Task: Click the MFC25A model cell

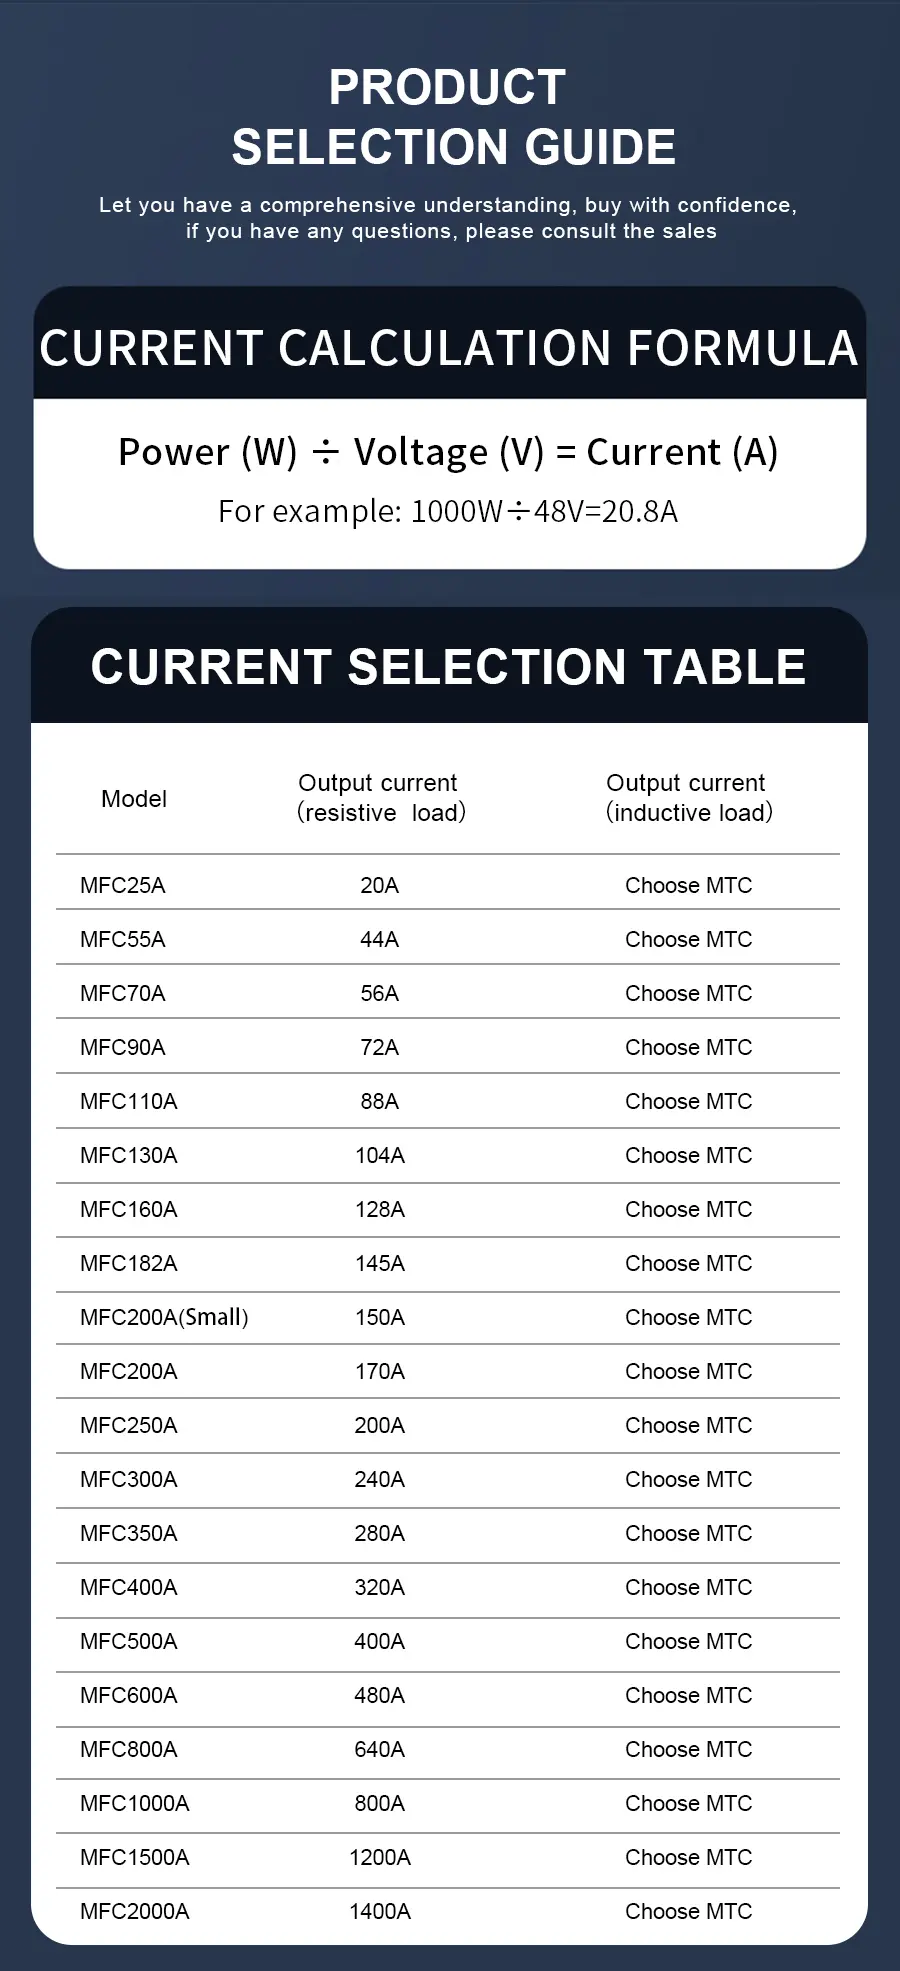Action: 123,885
